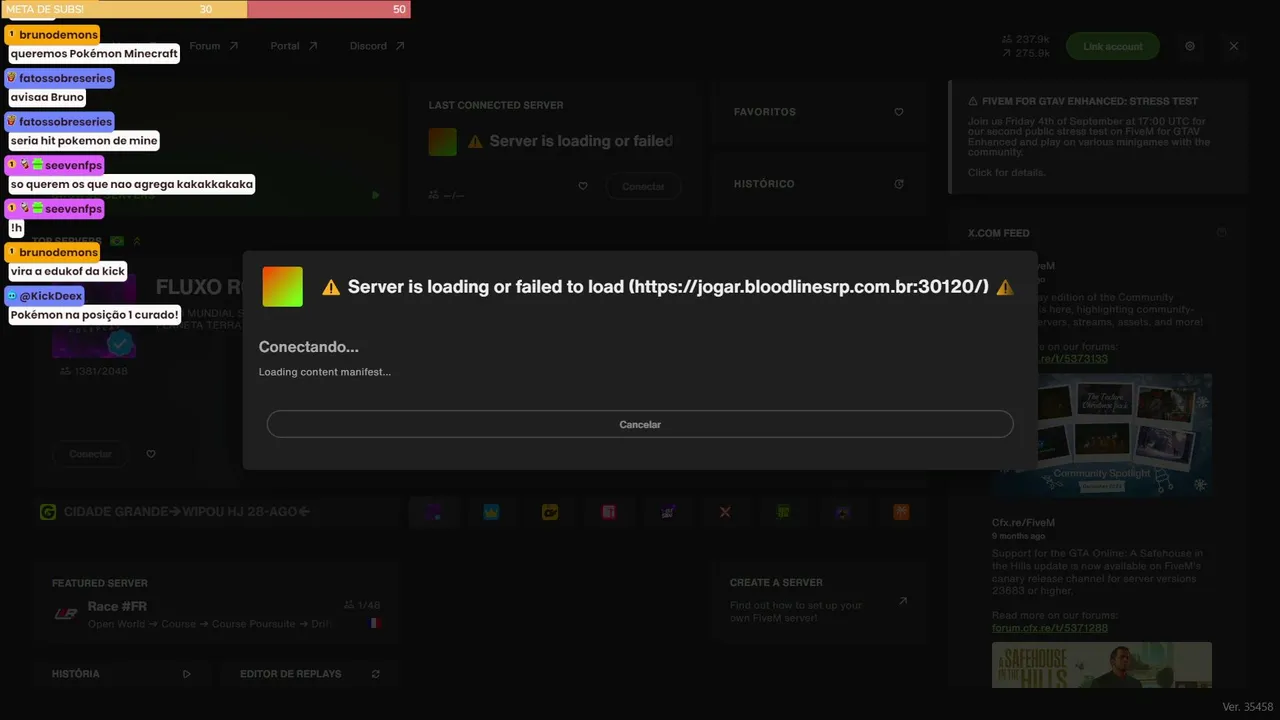Click the gradient server icon in the connecting dialog
This screenshot has width=1280, height=720.
tap(282, 287)
